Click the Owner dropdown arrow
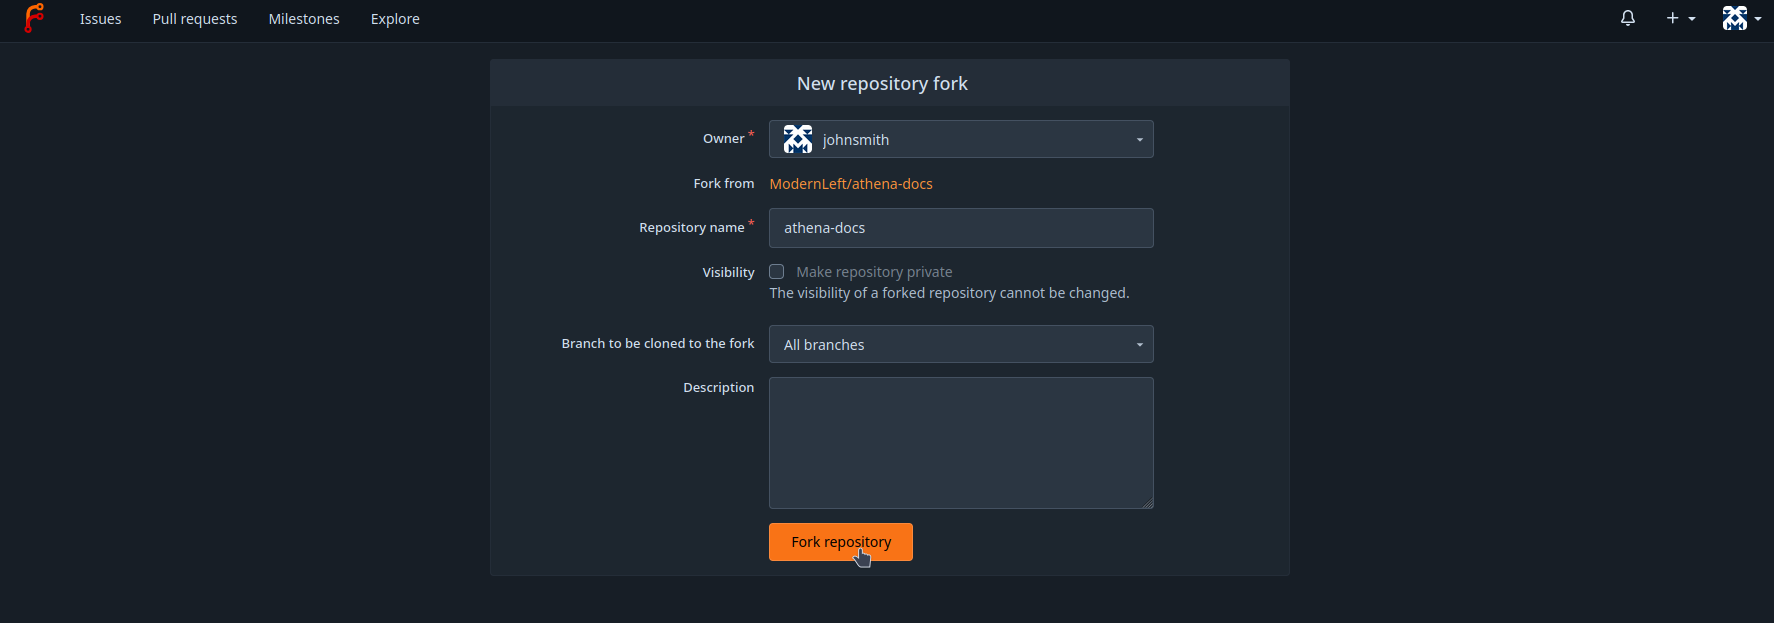Viewport: 1774px width, 623px height. coord(1139,140)
